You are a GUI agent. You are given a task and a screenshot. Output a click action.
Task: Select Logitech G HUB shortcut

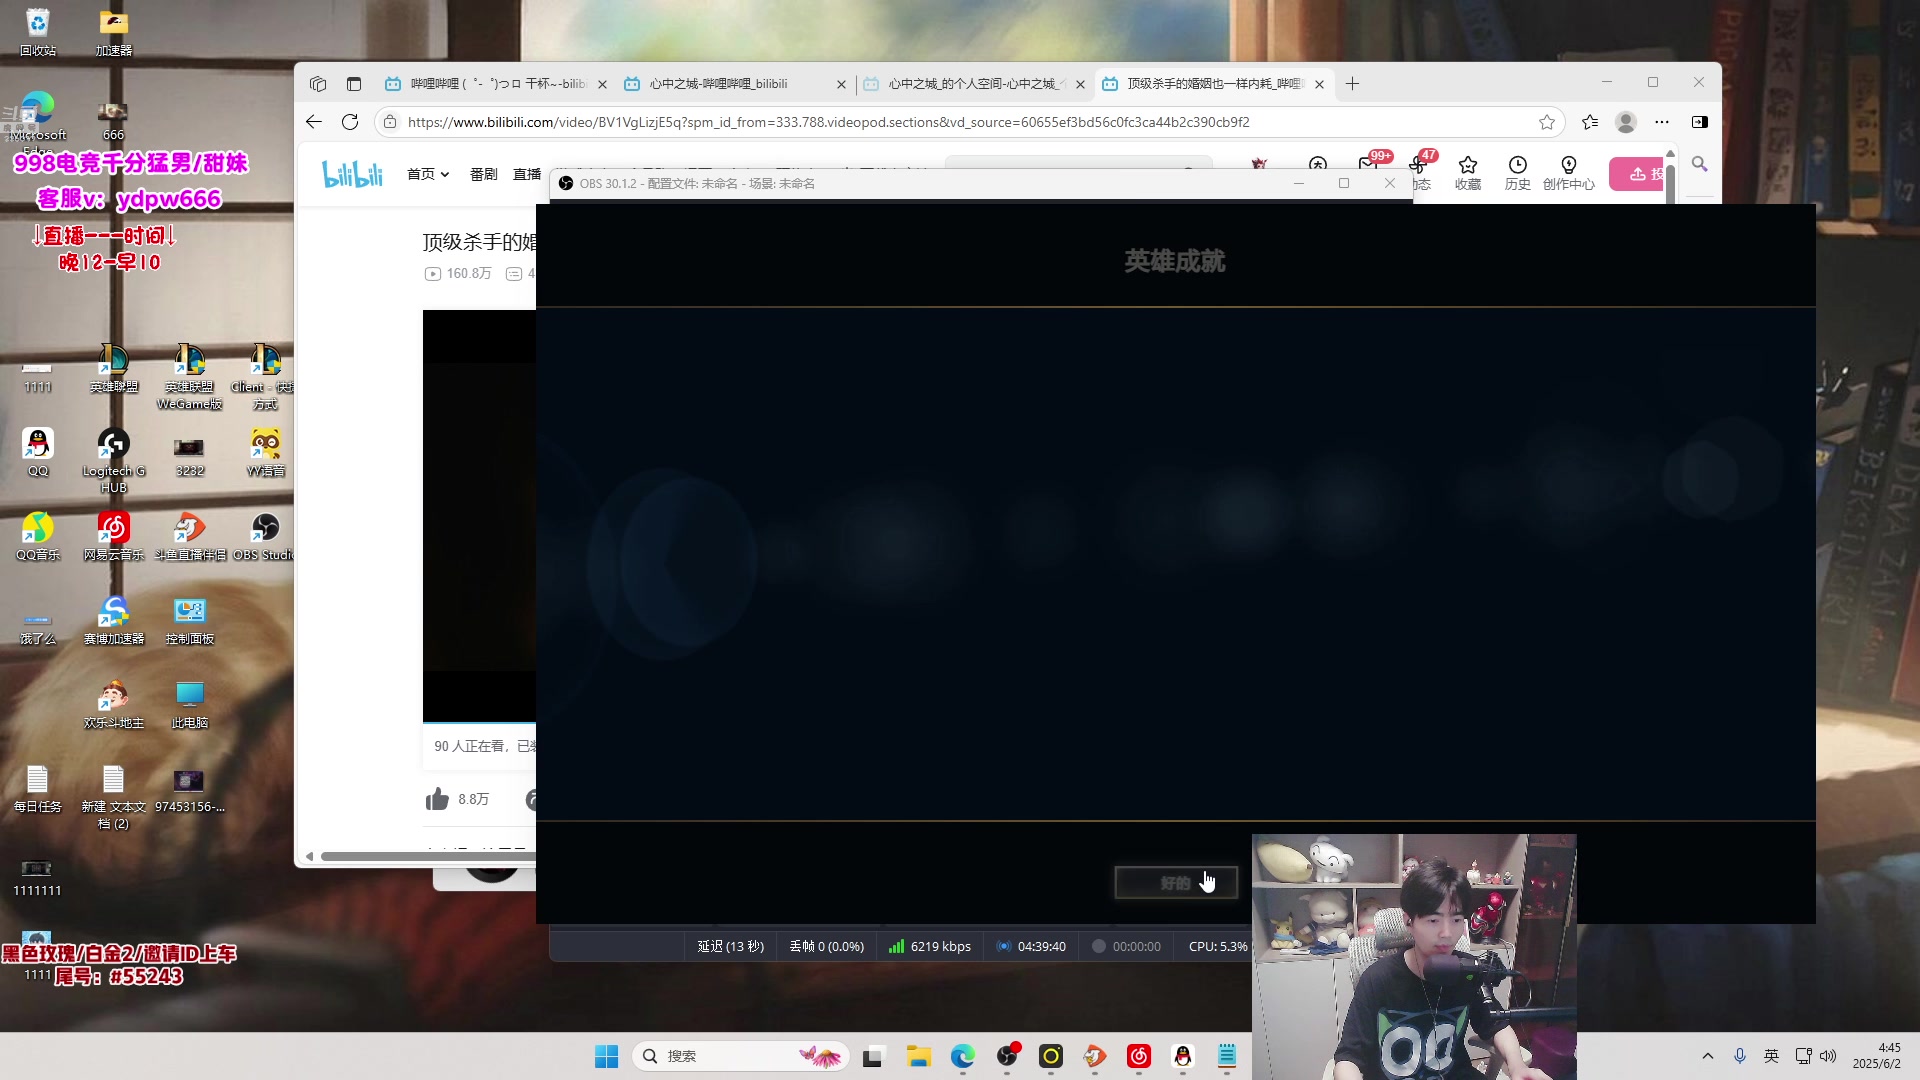tap(114, 460)
